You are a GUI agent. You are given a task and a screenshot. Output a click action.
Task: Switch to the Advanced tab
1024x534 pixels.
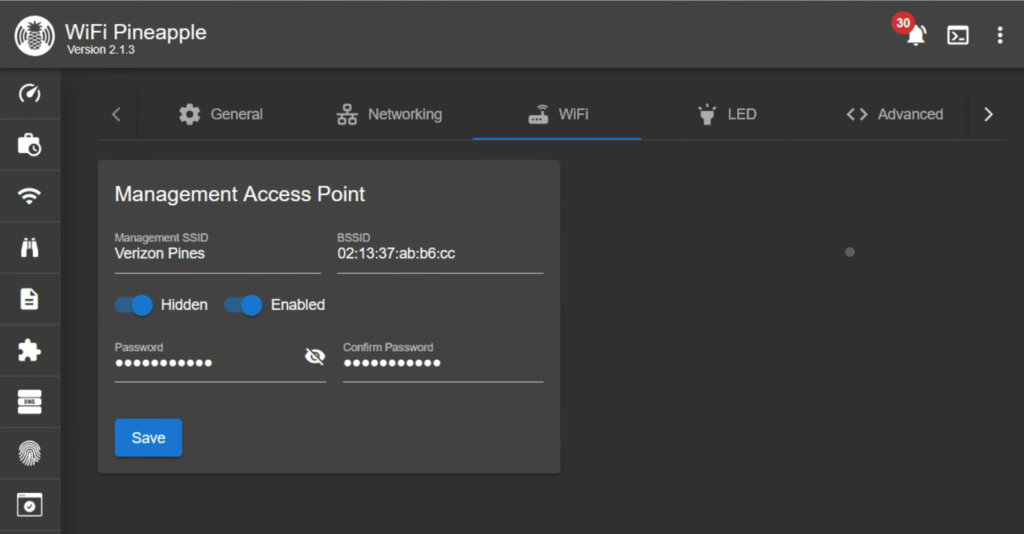[895, 114]
